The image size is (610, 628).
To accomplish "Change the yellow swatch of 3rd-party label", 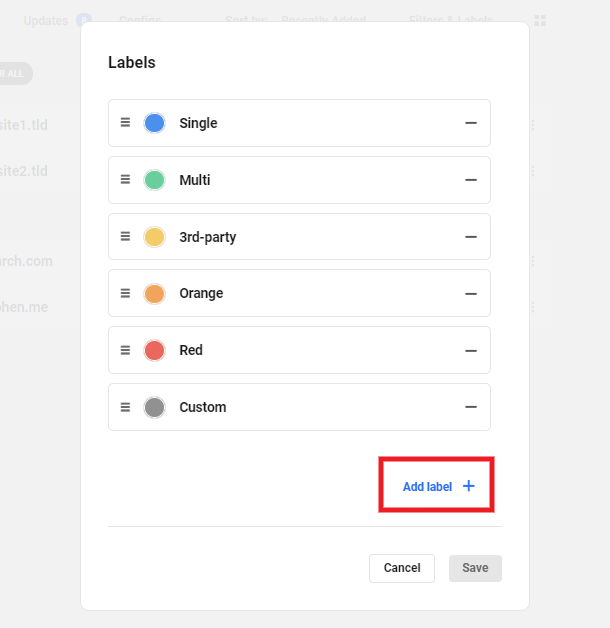I will tap(154, 237).
